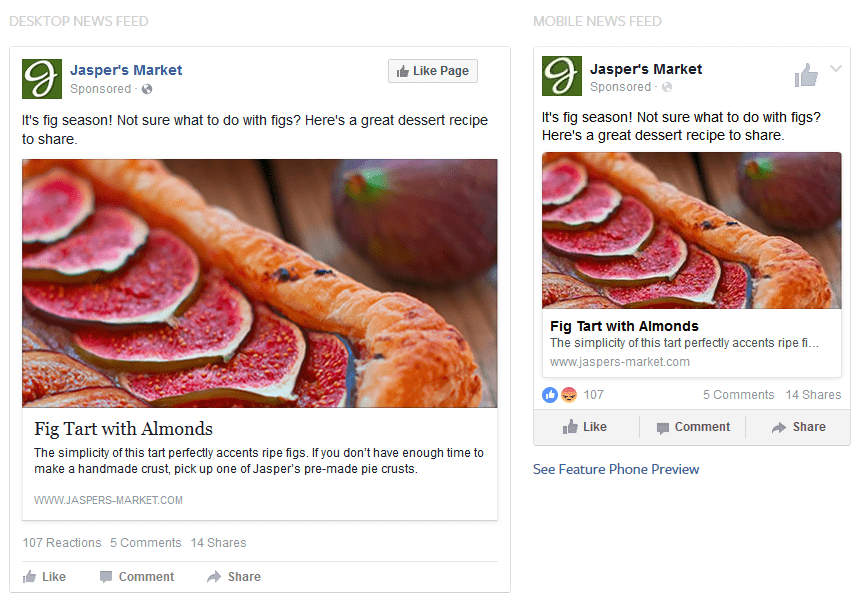Click the Jasper's Market page name on desktop post
863x608 pixels.
126,70
